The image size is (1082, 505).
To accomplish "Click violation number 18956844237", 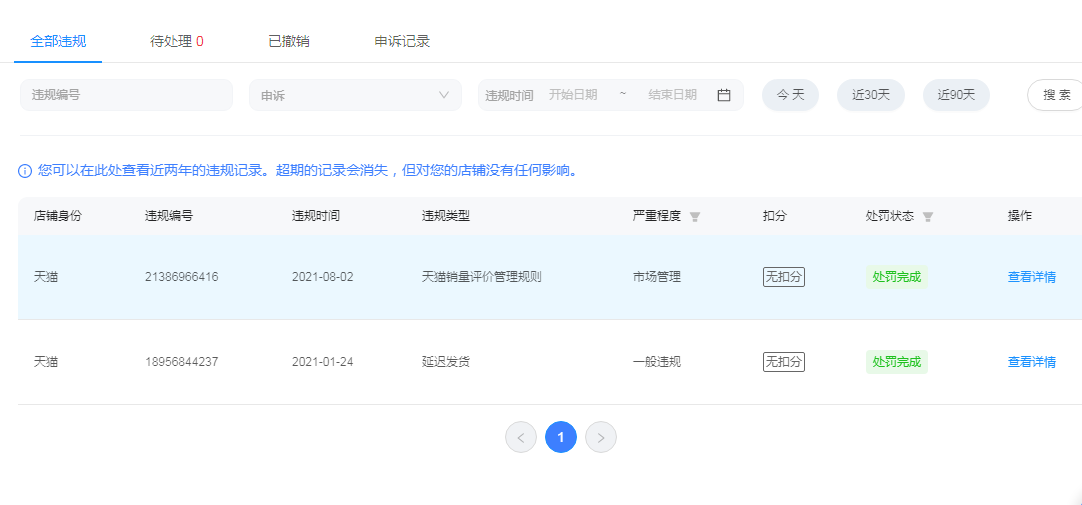I will point(181,362).
